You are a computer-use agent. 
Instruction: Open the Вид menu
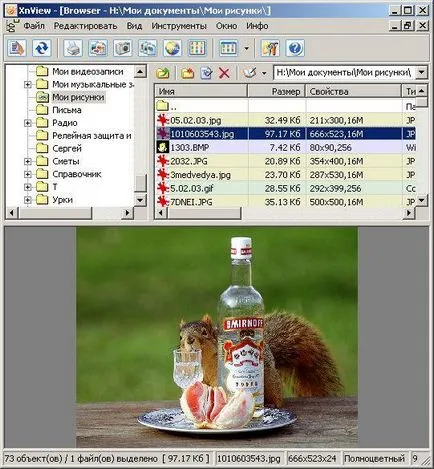(x=134, y=26)
